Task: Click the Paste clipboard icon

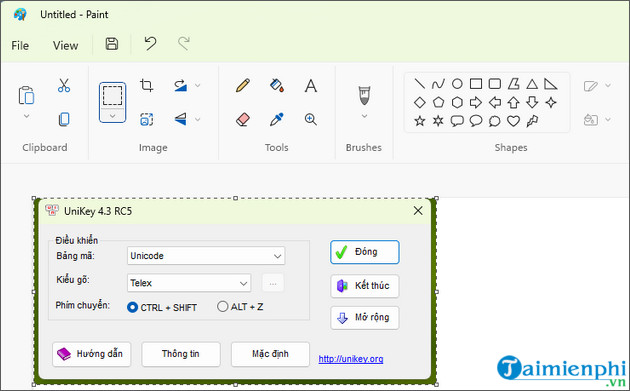Action: [x=27, y=95]
